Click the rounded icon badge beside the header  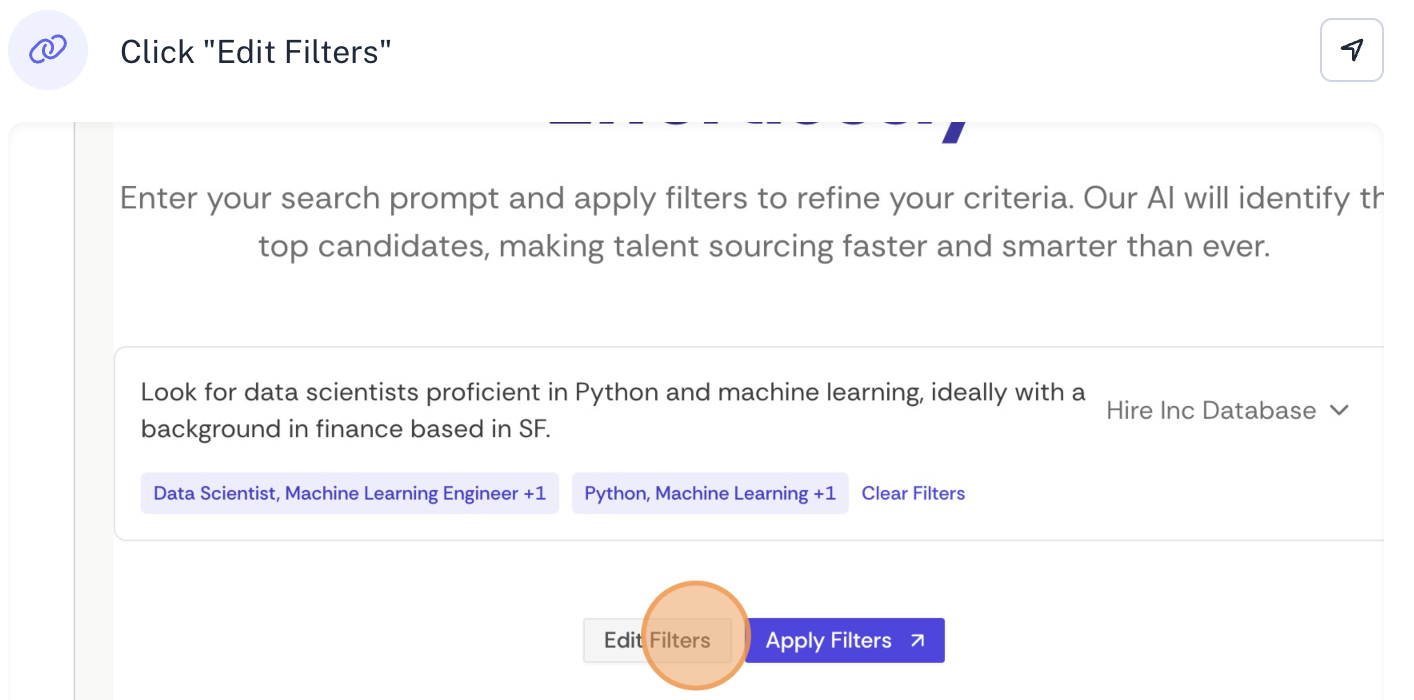(47, 49)
